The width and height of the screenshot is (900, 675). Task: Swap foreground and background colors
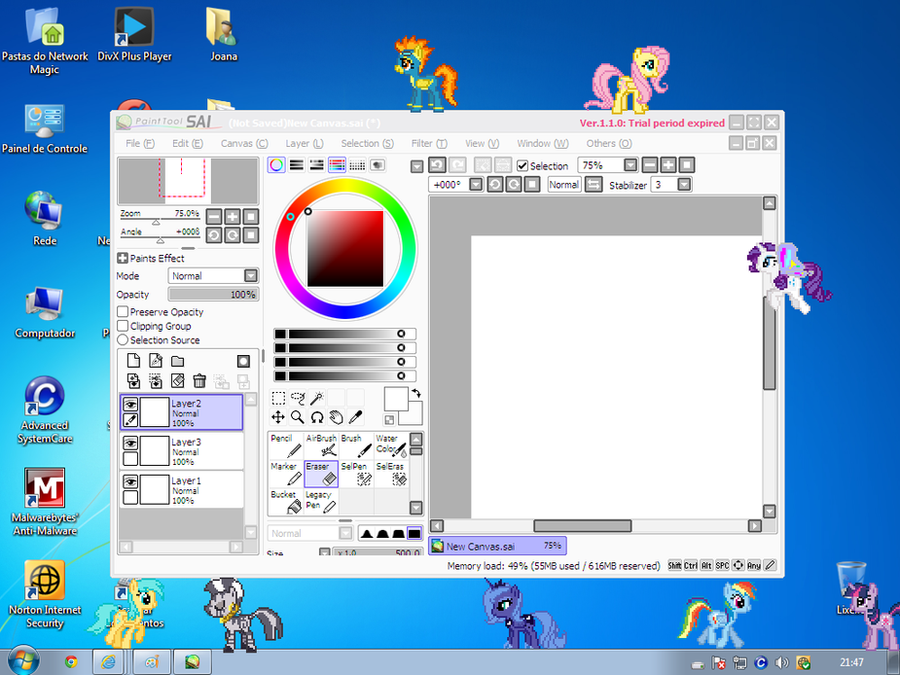pyautogui.click(x=416, y=393)
